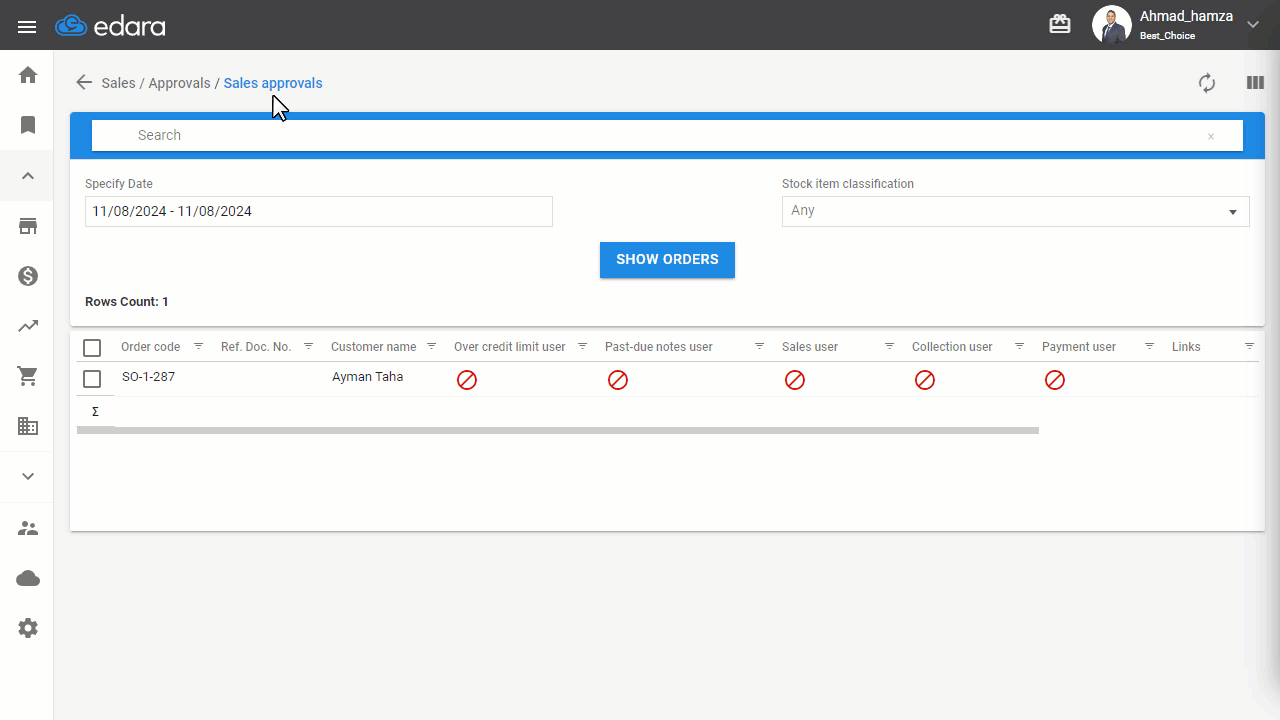Open the Order code column filter

[198, 346]
